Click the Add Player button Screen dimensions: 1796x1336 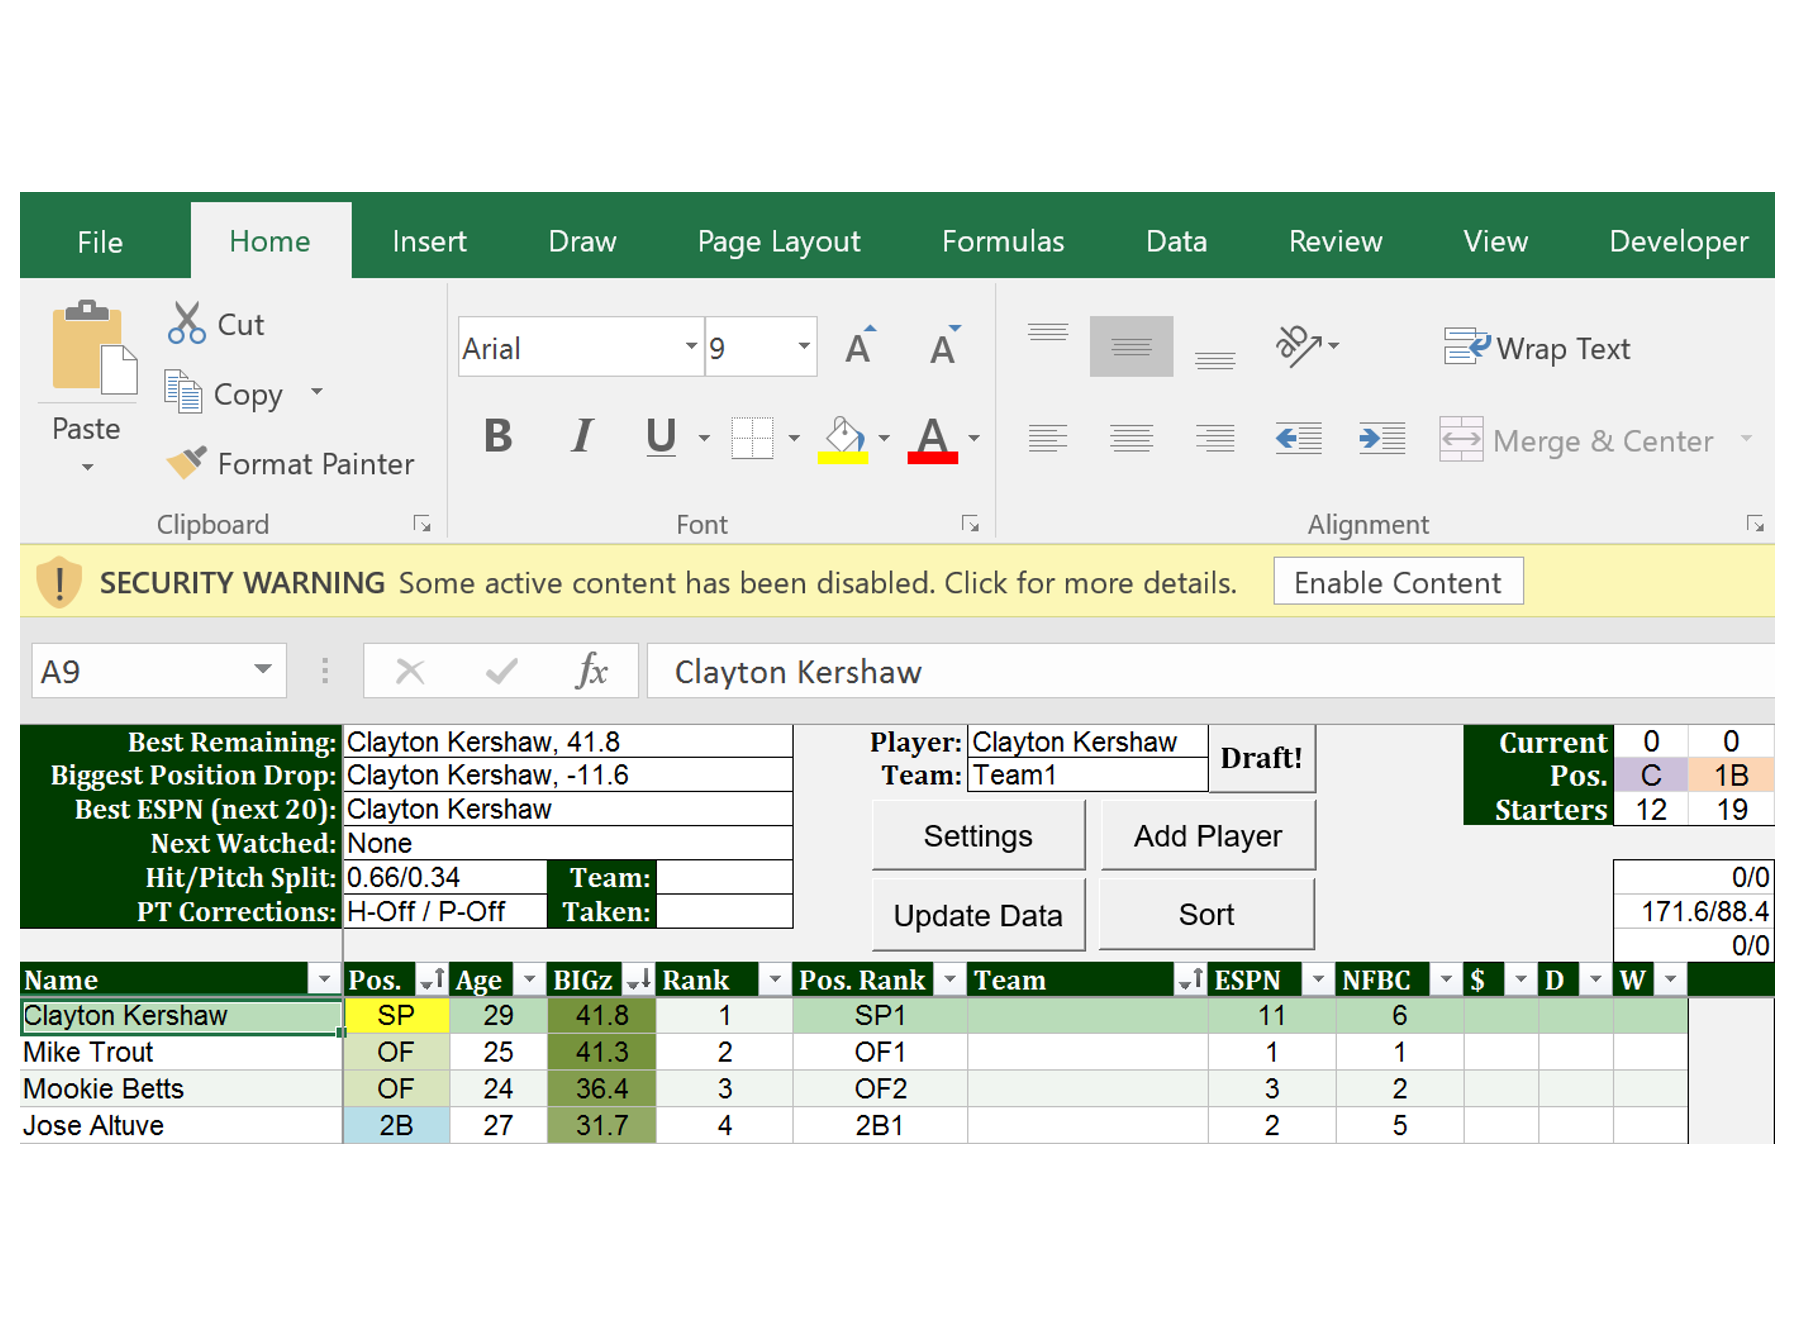(1207, 836)
